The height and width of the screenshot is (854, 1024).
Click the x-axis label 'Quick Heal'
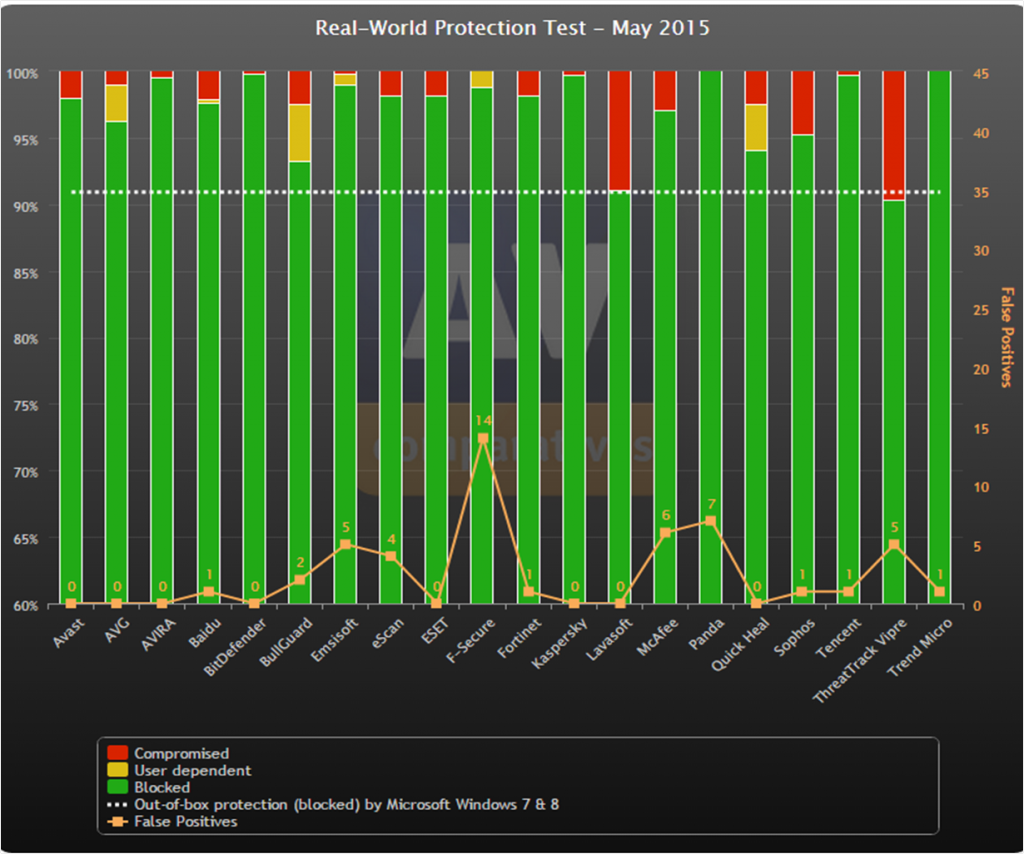point(740,644)
